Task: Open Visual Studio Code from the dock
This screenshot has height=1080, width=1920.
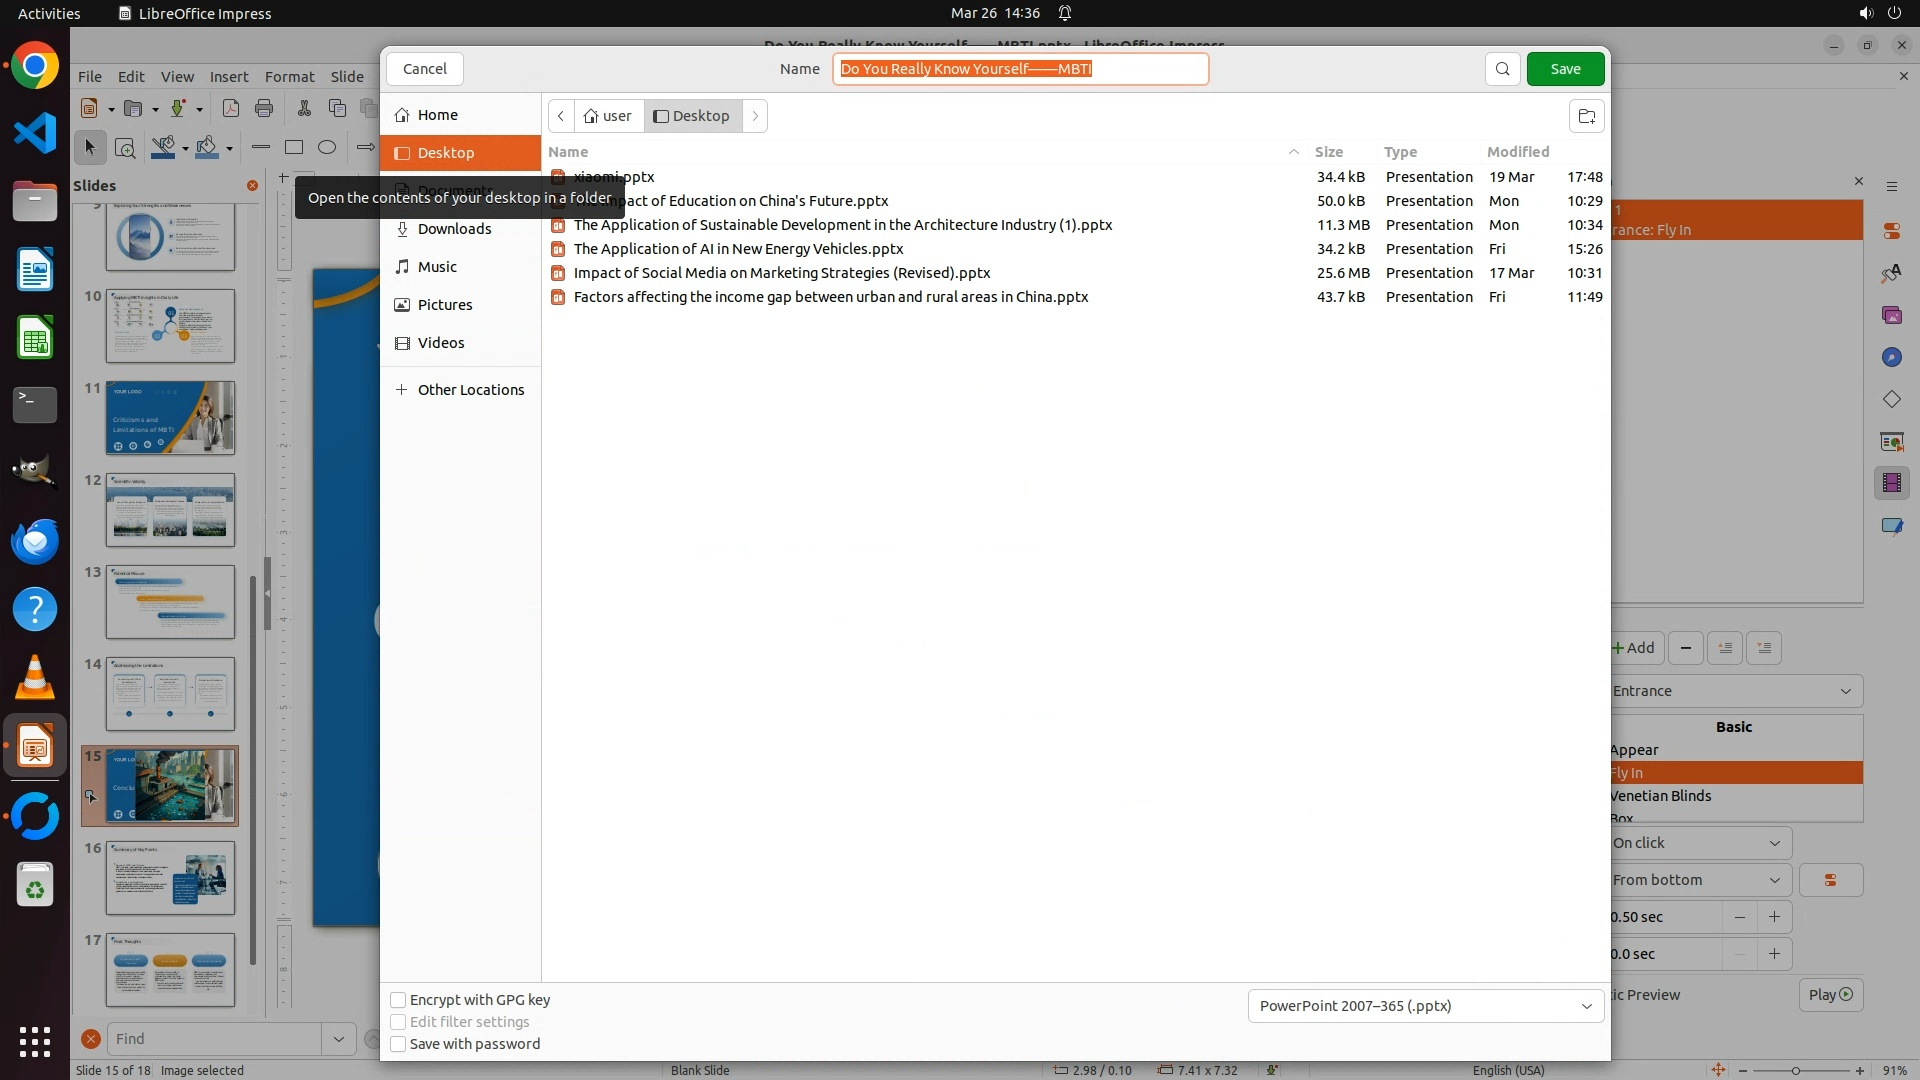Action: click(35, 133)
